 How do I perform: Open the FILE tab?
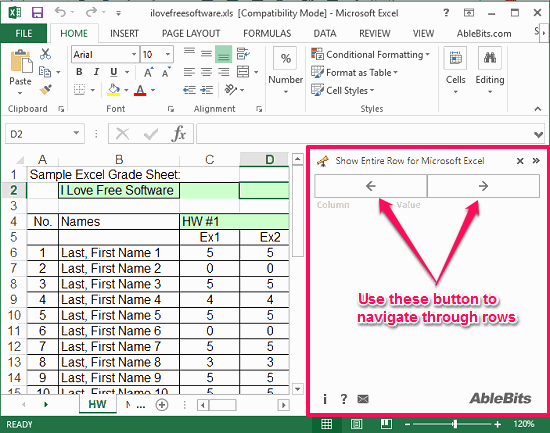point(24,33)
